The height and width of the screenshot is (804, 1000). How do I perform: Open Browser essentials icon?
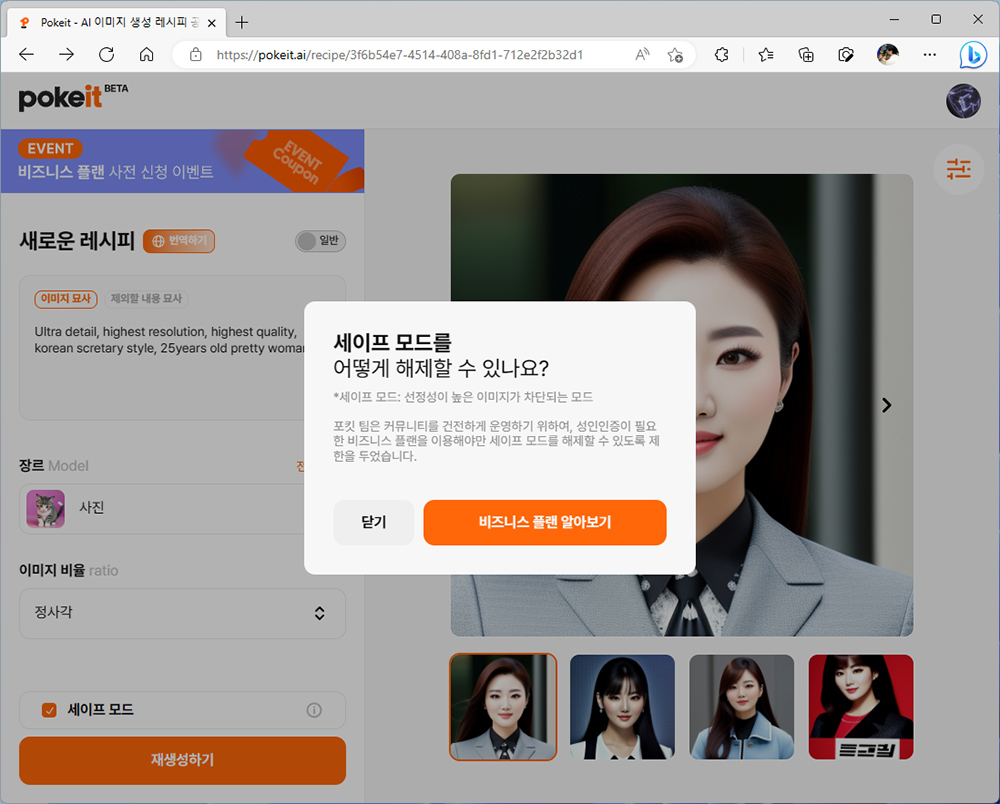coord(846,55)
